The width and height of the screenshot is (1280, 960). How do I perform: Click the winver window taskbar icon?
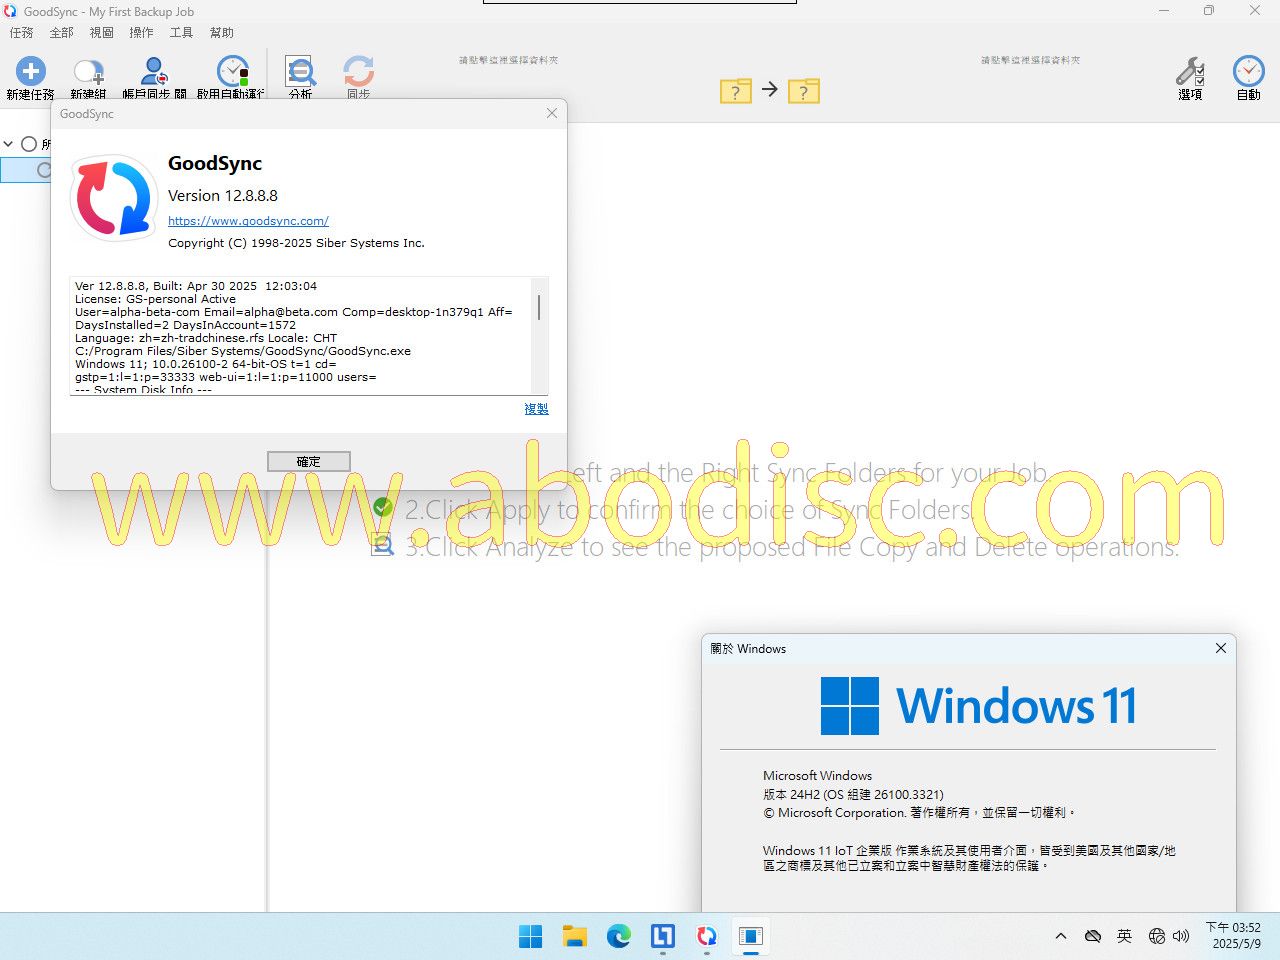(x=751, y=936)
